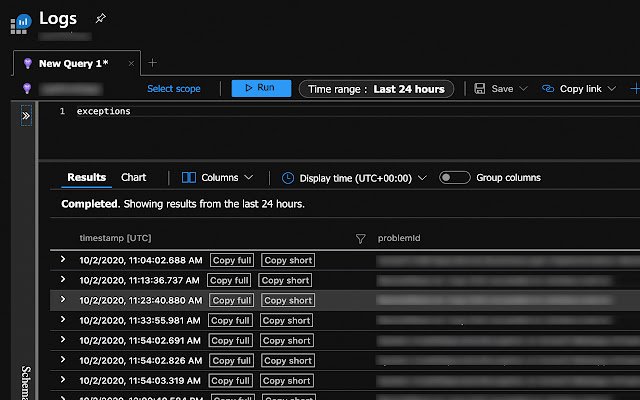Expand the 11:54:02.826 AM row
The height and width of the screenshot is (400, 640).
pyautogui.click(x=63, y=359)
